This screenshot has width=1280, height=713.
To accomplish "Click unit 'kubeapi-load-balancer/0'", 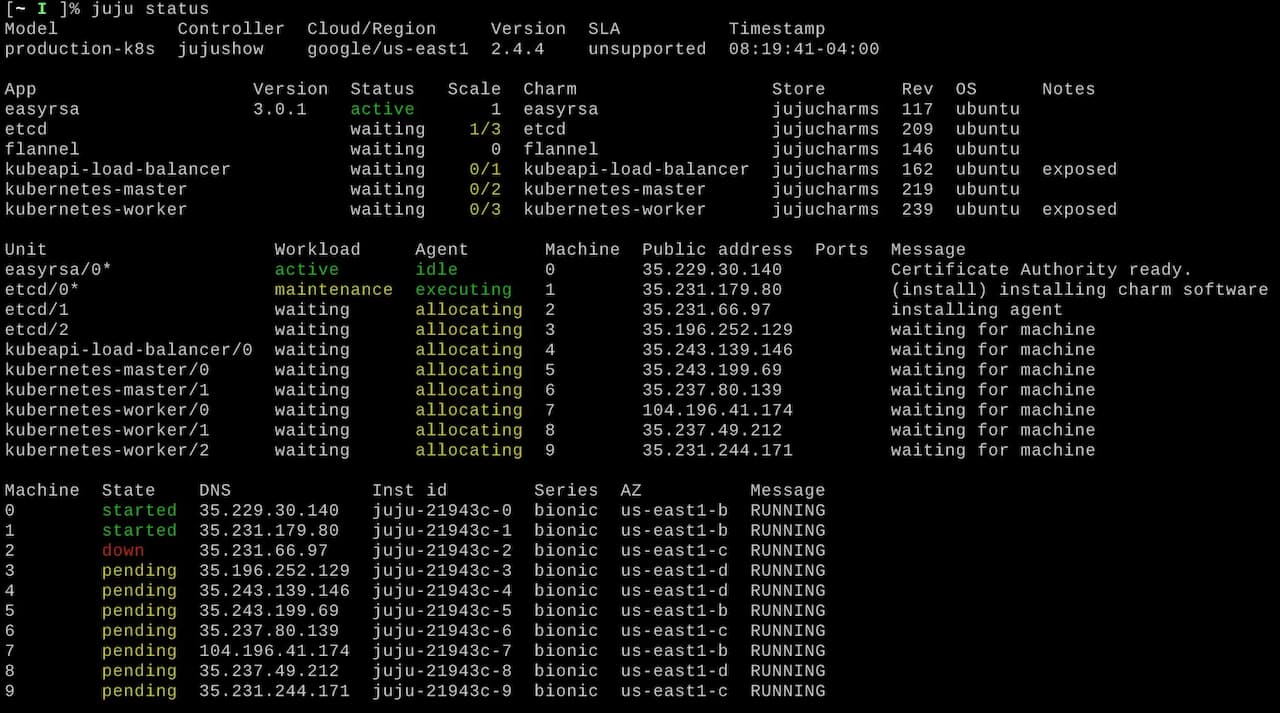I will click(129, 349).
